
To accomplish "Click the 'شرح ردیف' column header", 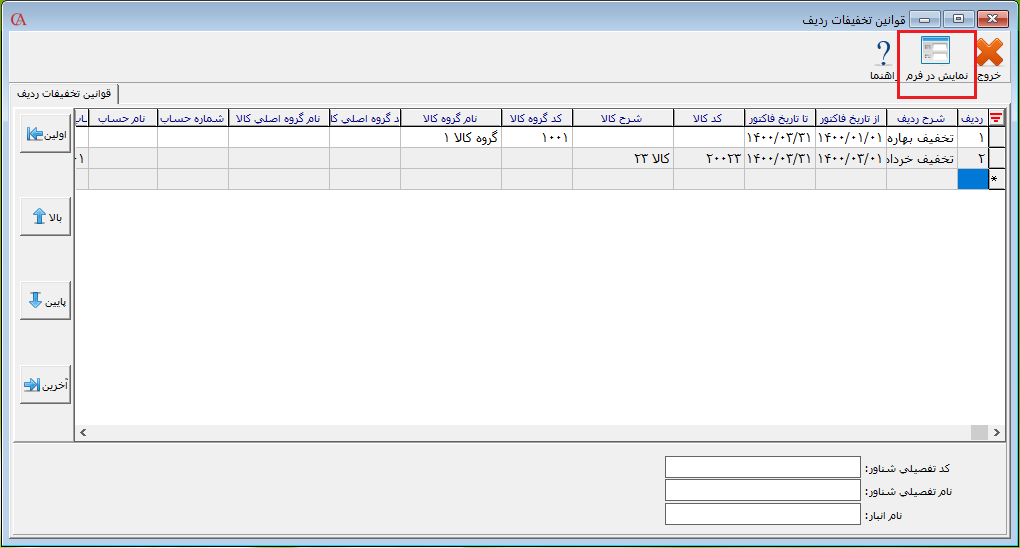I will point(921,118).
